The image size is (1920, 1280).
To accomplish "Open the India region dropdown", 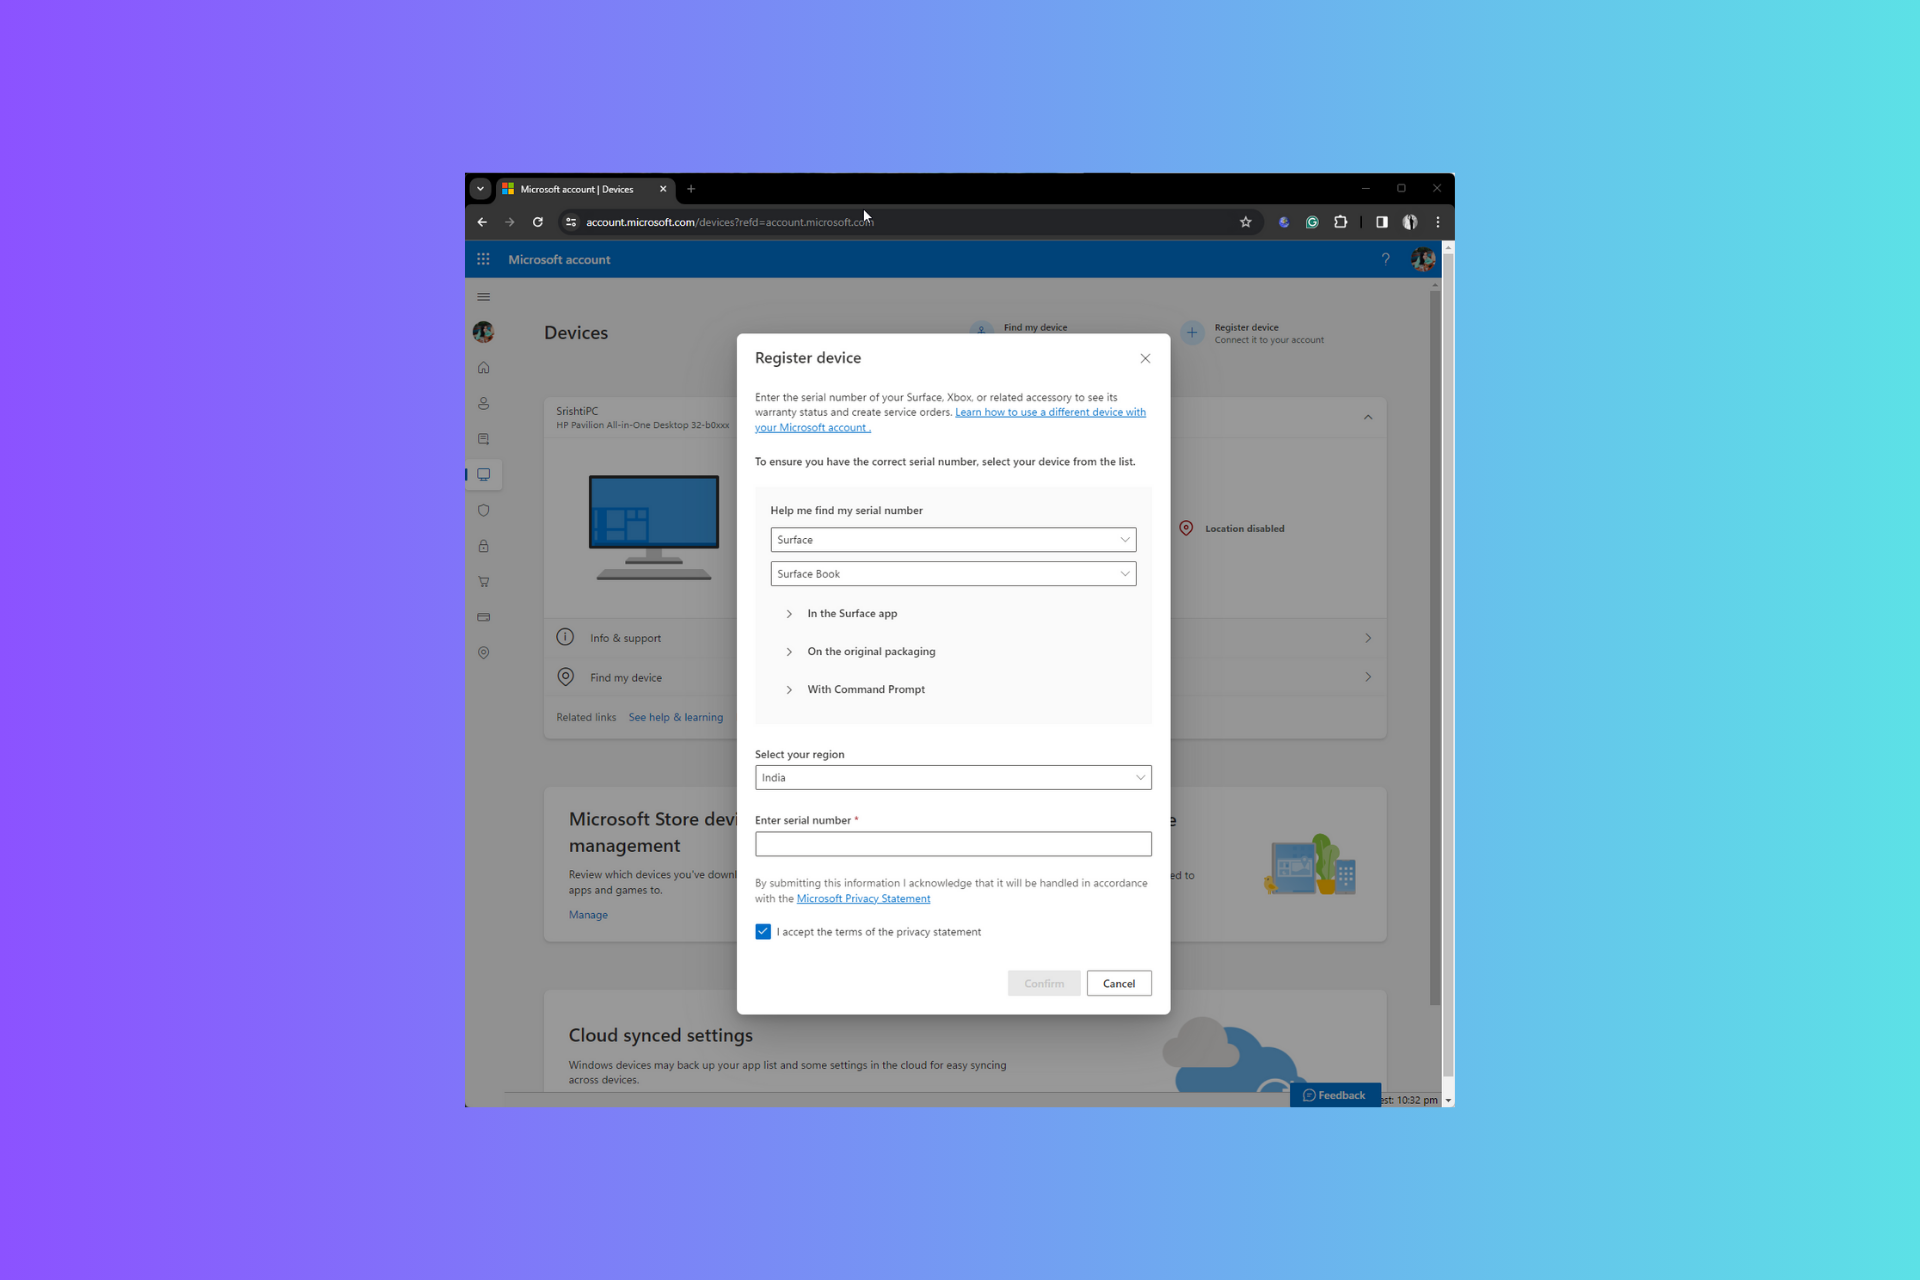I will tap(952, 778).
